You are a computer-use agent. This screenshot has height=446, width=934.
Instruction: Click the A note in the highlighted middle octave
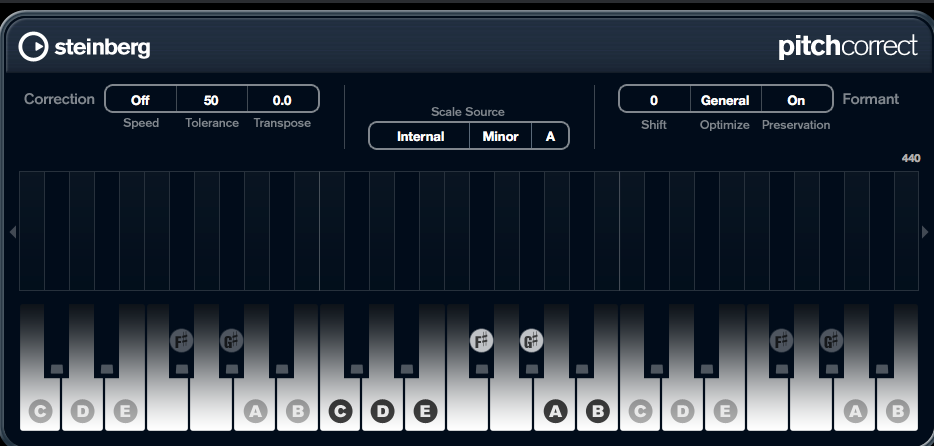point(555,411)
